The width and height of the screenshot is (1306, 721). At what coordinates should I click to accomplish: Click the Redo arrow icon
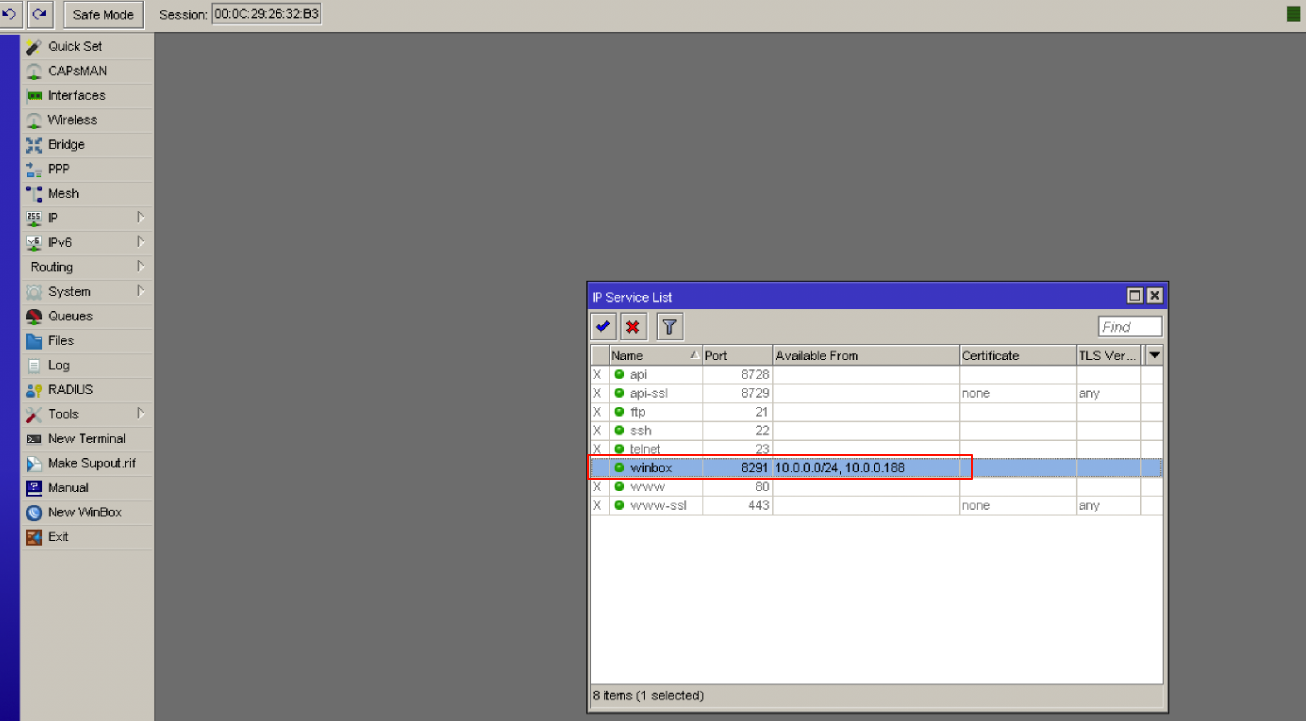click(x=39, y=14)
